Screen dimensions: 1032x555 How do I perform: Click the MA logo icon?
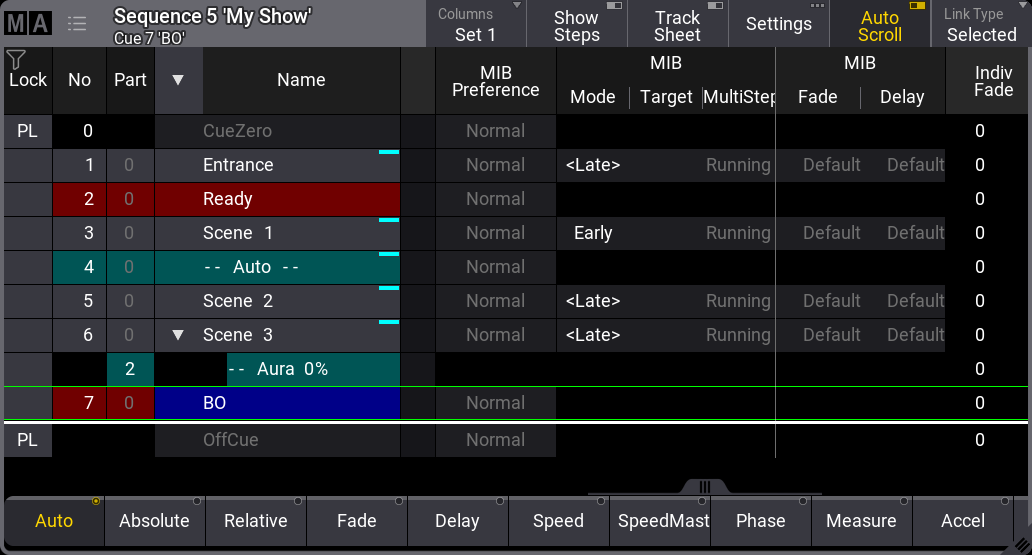pyautogui.click(x=28, y=23)
